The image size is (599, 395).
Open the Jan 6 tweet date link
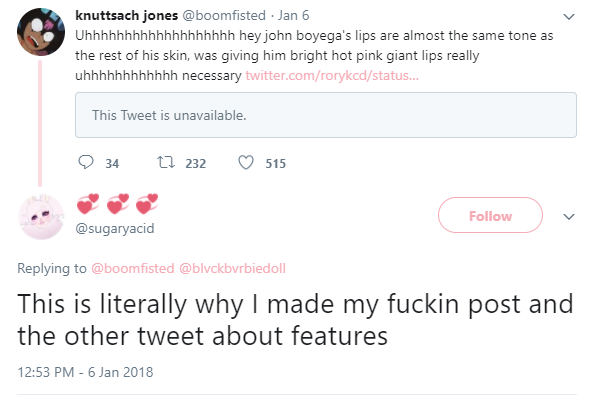tap(293, 16)
